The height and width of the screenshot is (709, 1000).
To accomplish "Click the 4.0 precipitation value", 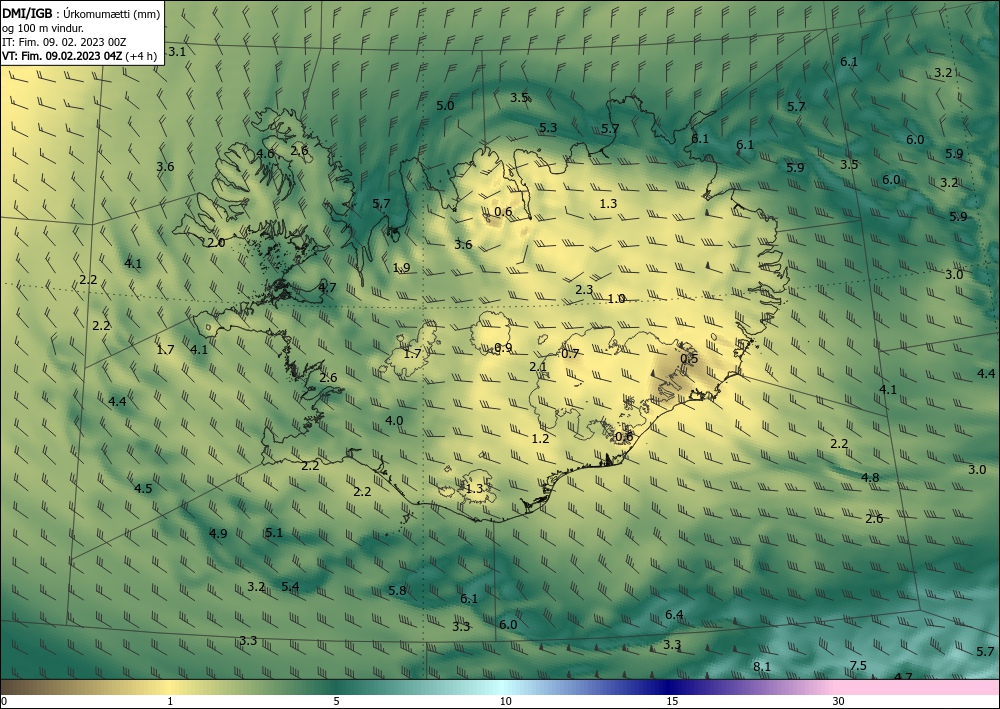I will [394, 420].
